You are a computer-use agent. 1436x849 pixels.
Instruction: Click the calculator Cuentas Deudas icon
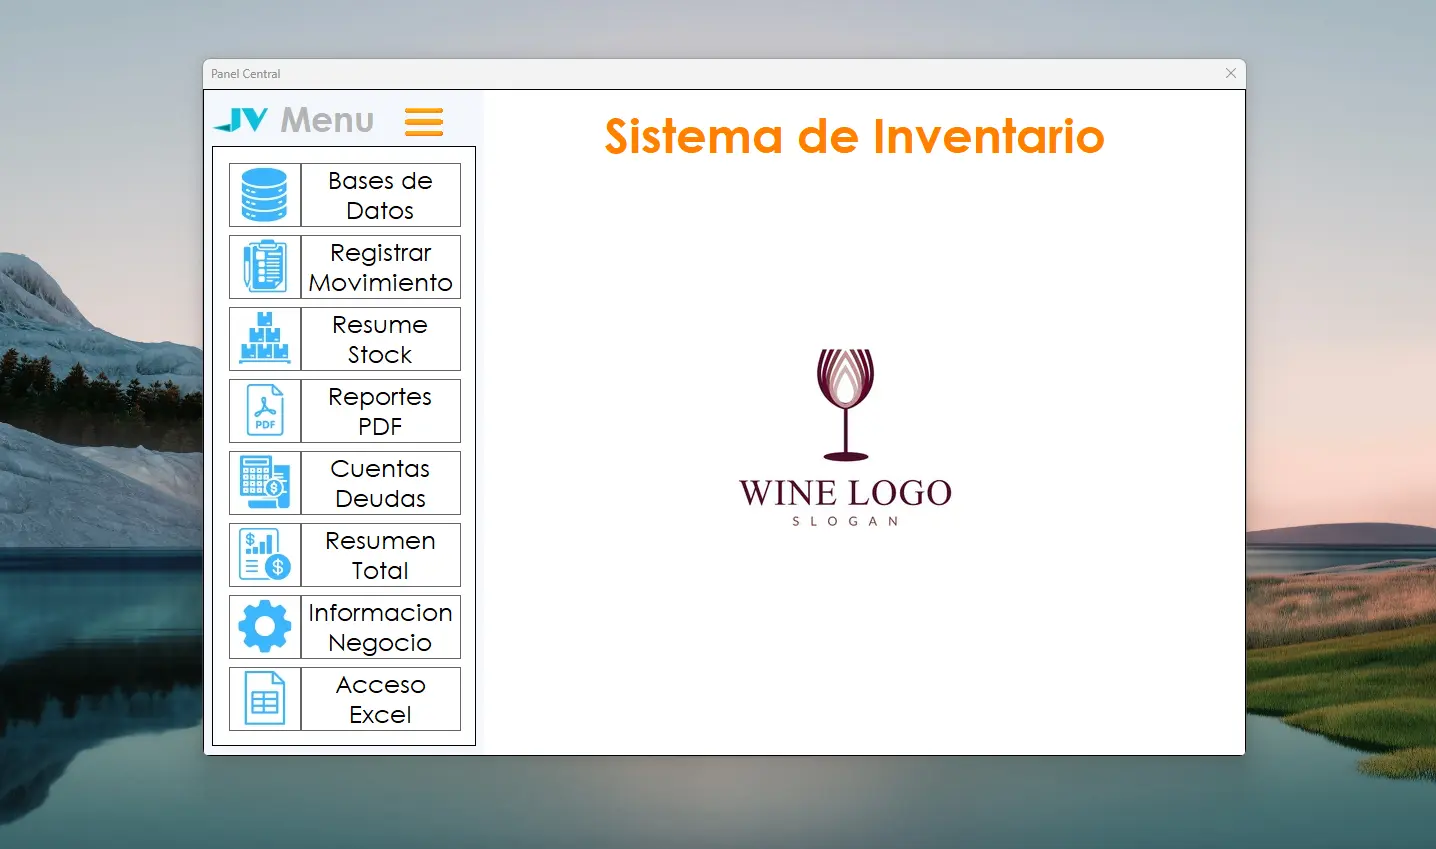click(x=265, y=483)
